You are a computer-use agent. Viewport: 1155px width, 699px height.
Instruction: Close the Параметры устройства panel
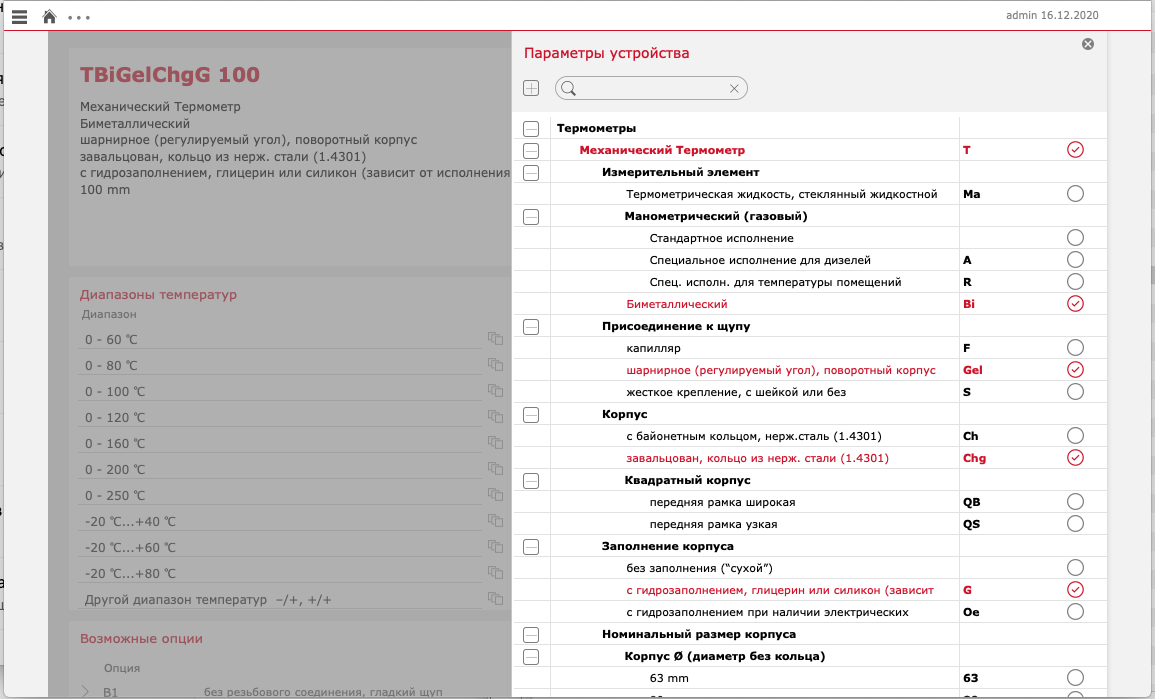pos(1087,44)
